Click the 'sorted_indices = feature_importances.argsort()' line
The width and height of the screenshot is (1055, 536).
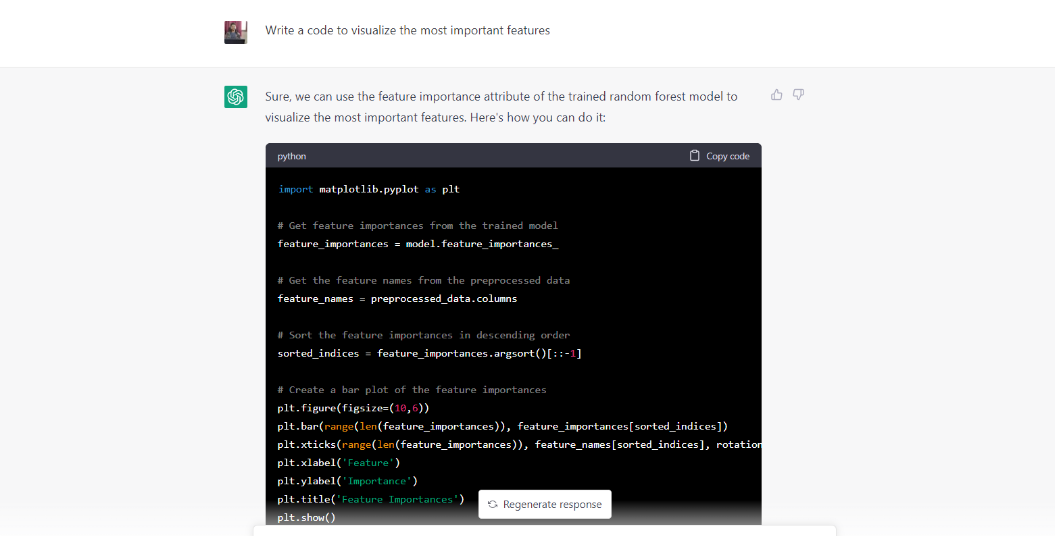[429, 353]
